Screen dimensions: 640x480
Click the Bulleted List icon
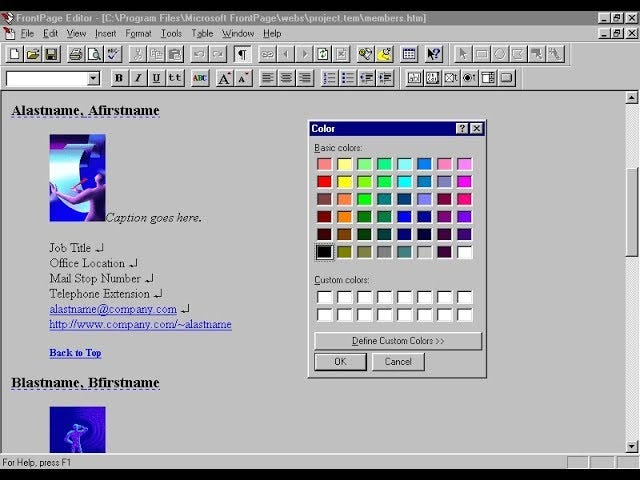pyautogui.click(x=348, y=78)
